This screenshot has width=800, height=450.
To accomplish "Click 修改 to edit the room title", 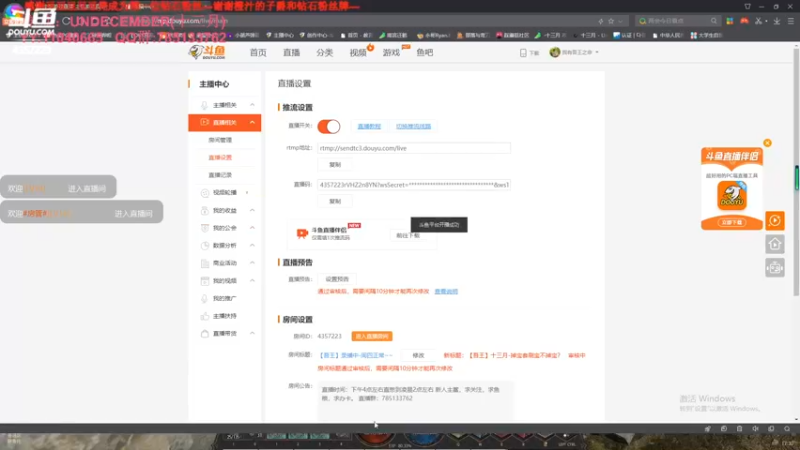I will [x=418, y=355].
